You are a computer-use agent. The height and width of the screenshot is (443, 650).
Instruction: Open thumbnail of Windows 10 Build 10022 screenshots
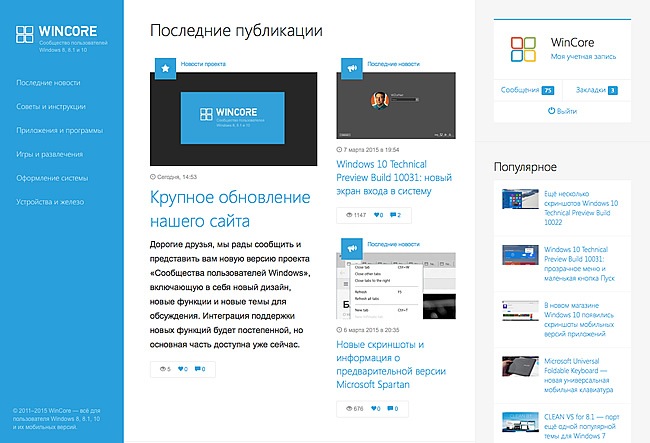pyautogui.click(x=520, y=199)
